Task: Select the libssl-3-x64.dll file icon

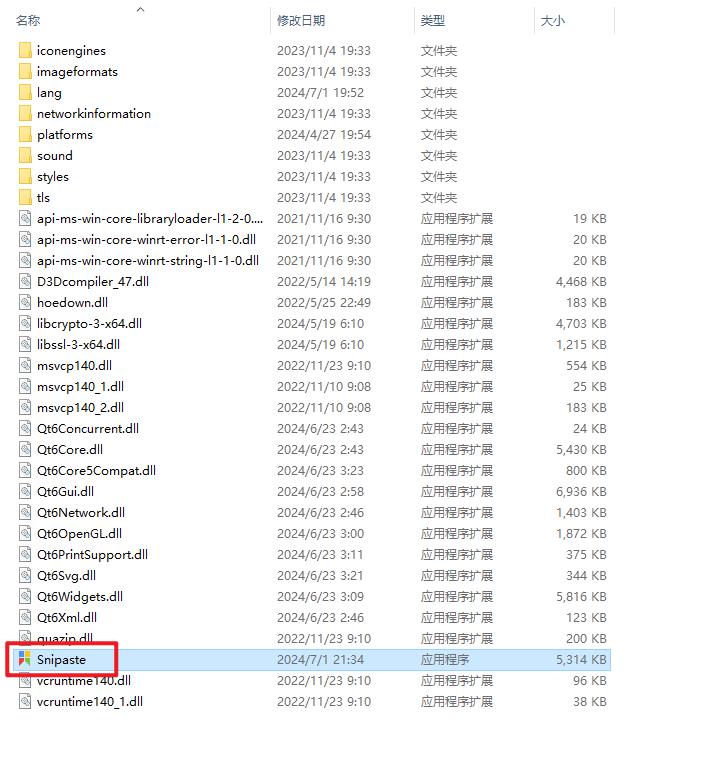Action: 25,345
